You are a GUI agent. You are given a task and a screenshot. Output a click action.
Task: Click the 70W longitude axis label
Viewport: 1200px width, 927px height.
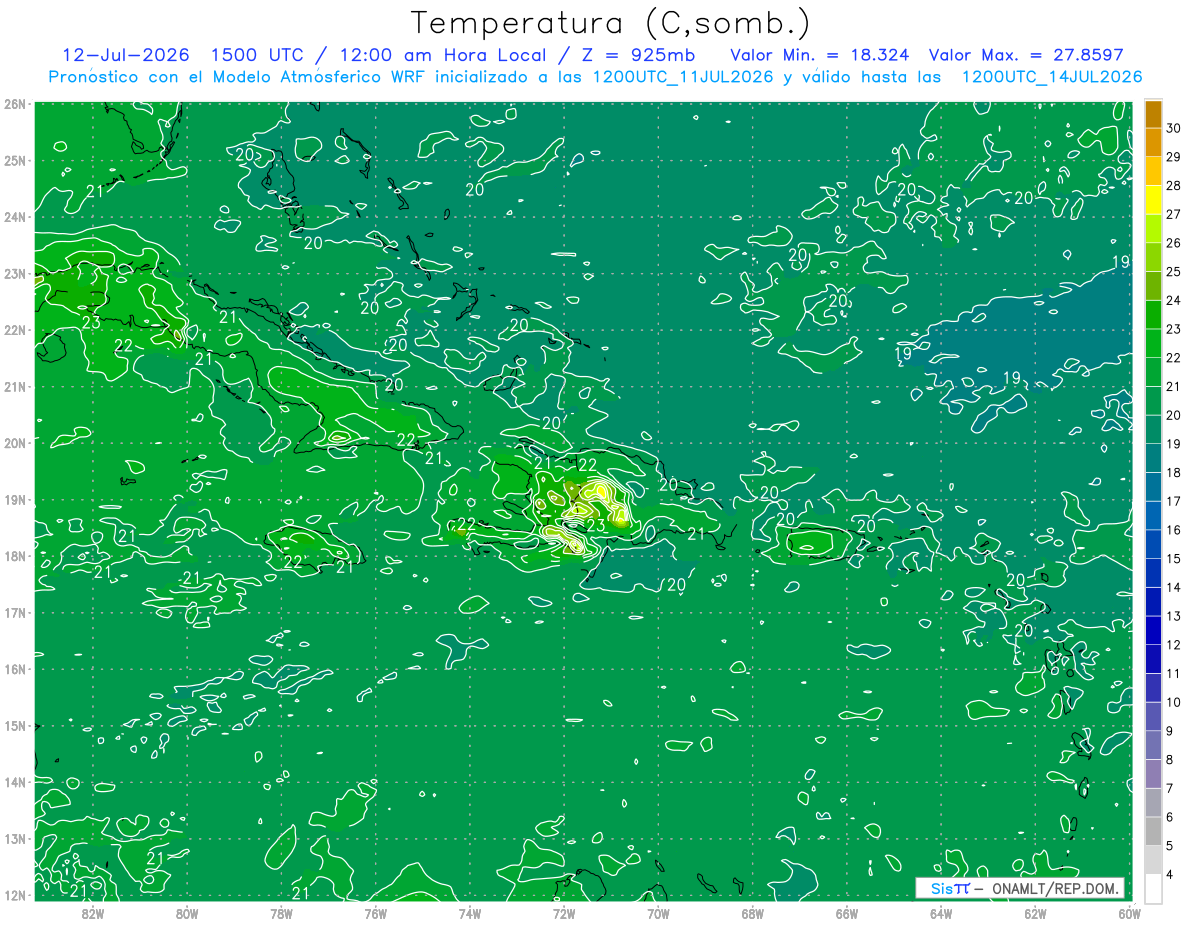(658, 914)
